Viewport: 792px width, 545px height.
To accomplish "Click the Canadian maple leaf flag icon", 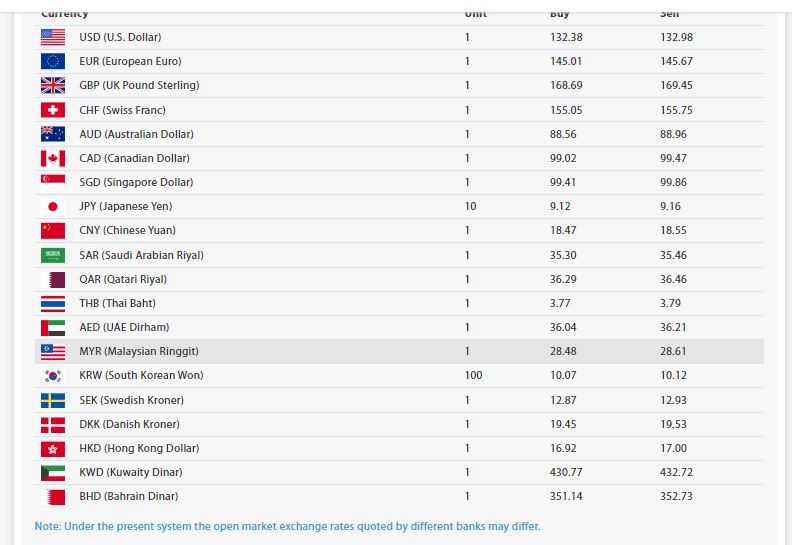I will pos(53,158).
